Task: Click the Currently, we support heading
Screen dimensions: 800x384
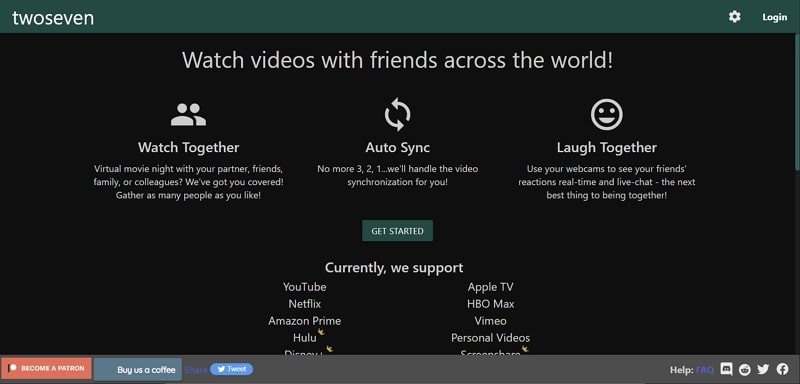Action: [x=394, y=268]
